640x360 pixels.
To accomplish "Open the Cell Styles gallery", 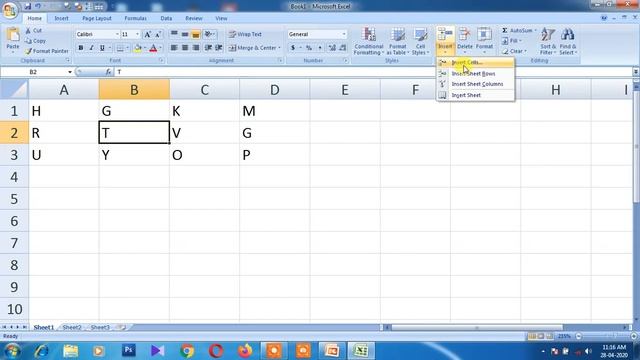I will point(420,41).
